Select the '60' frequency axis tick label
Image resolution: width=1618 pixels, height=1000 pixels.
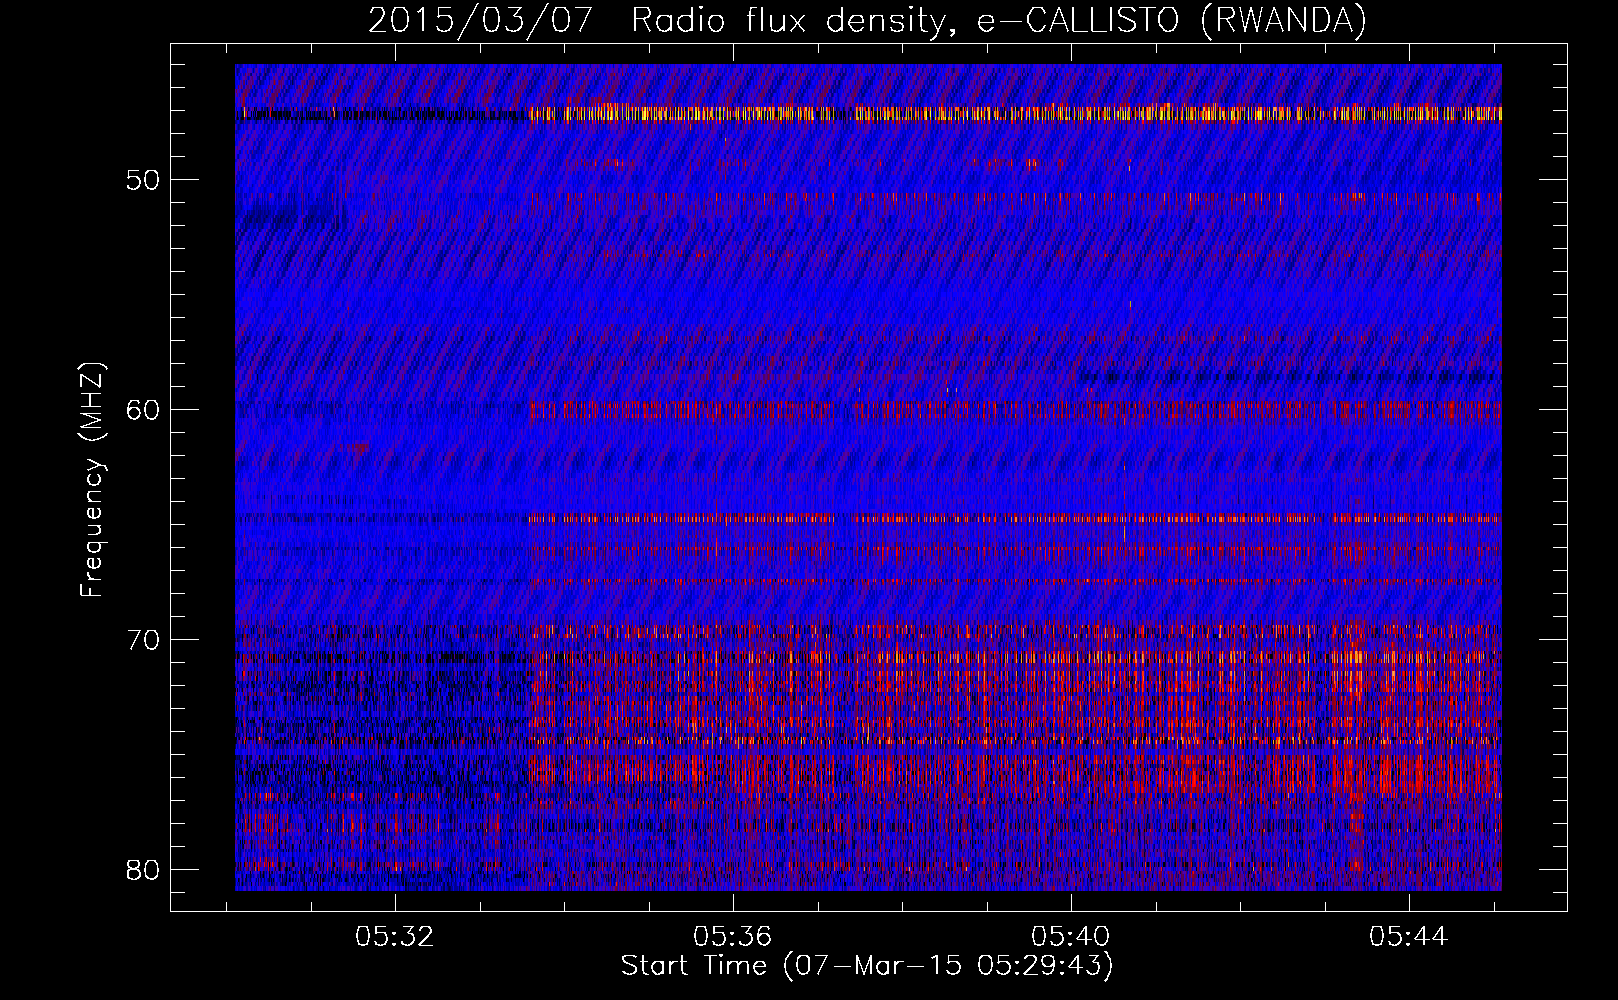click(x=144, y=410)
